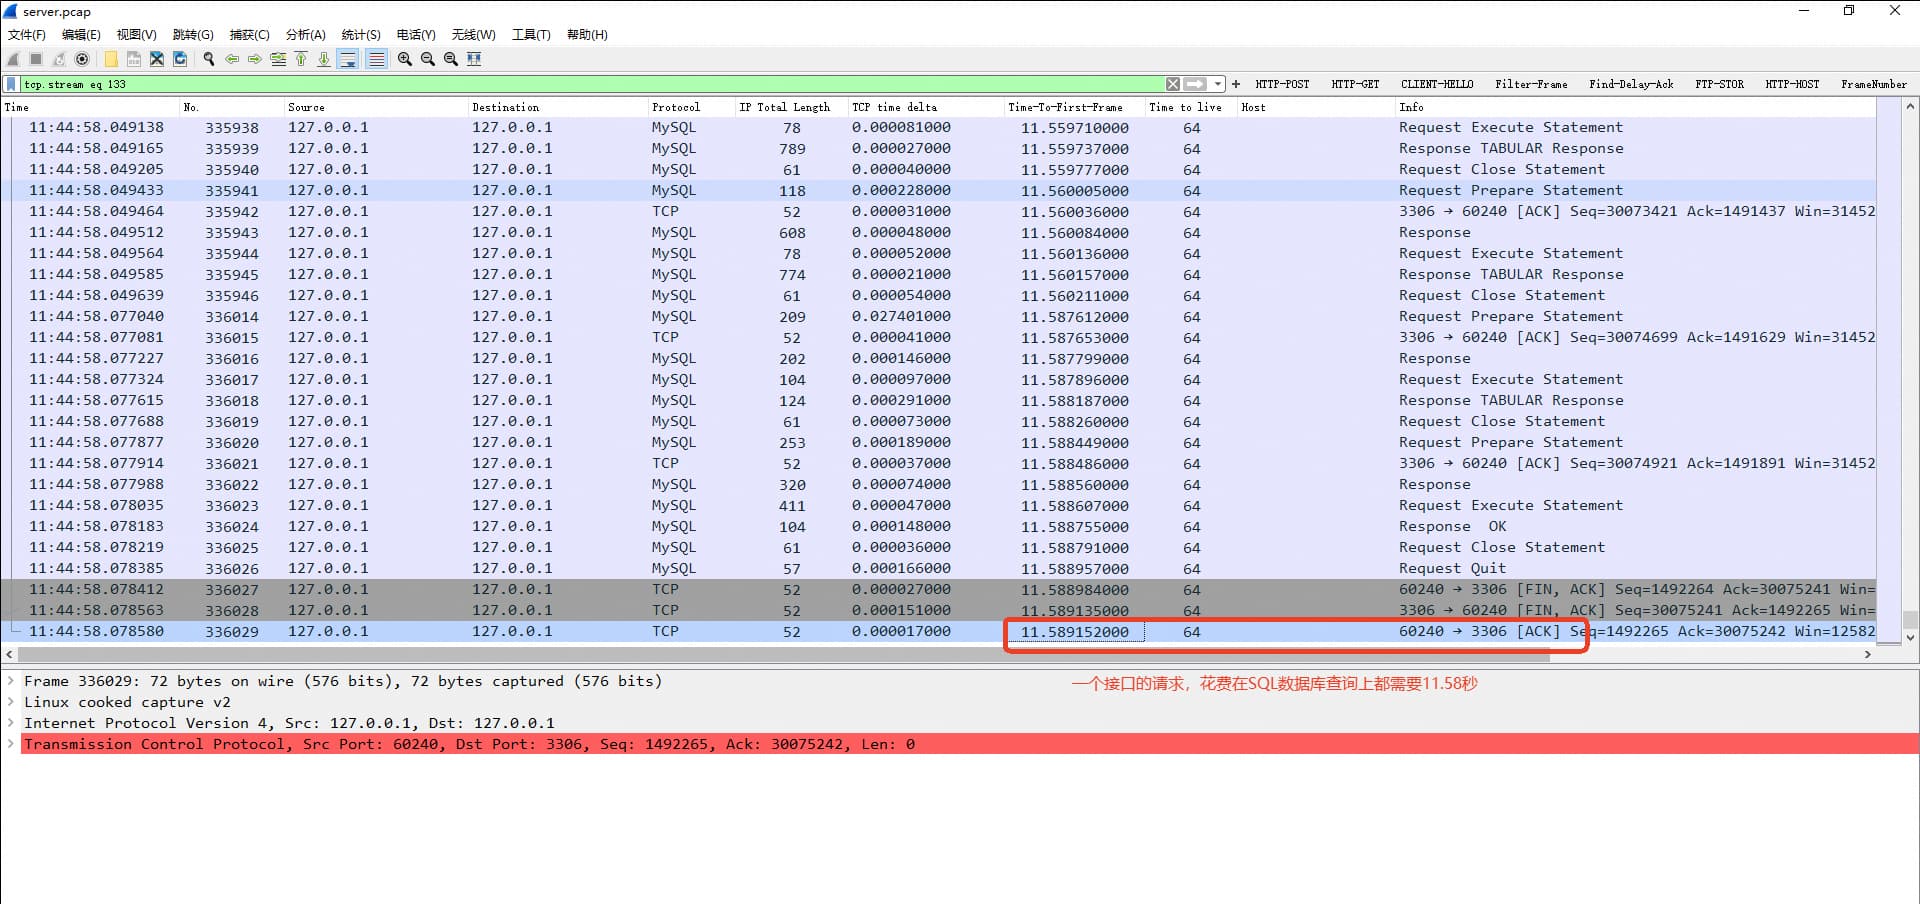Viewport: 1920px width, 904px height.
Task: Apply the Find-Delay-Ack filter button
Action: pyautogui.click(x=1630, y=84)
